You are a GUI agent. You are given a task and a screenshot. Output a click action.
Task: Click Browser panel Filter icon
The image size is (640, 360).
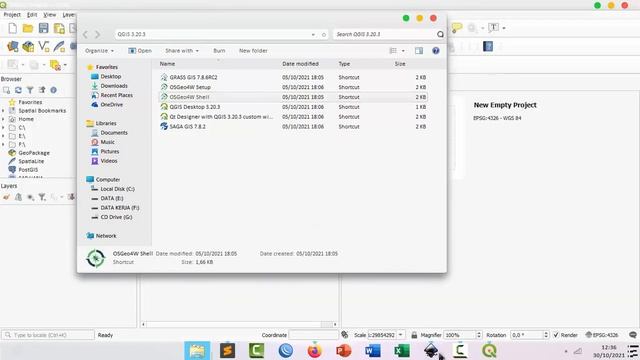click(x=30, y=90)
